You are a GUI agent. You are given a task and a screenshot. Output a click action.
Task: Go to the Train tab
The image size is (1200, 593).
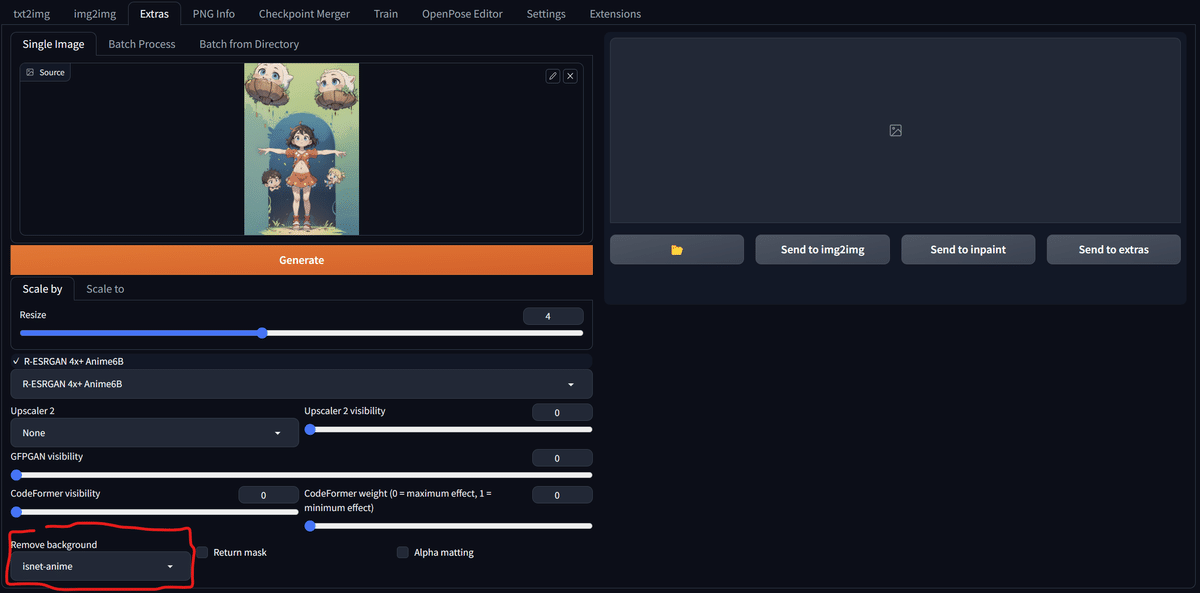coord(385,14)
